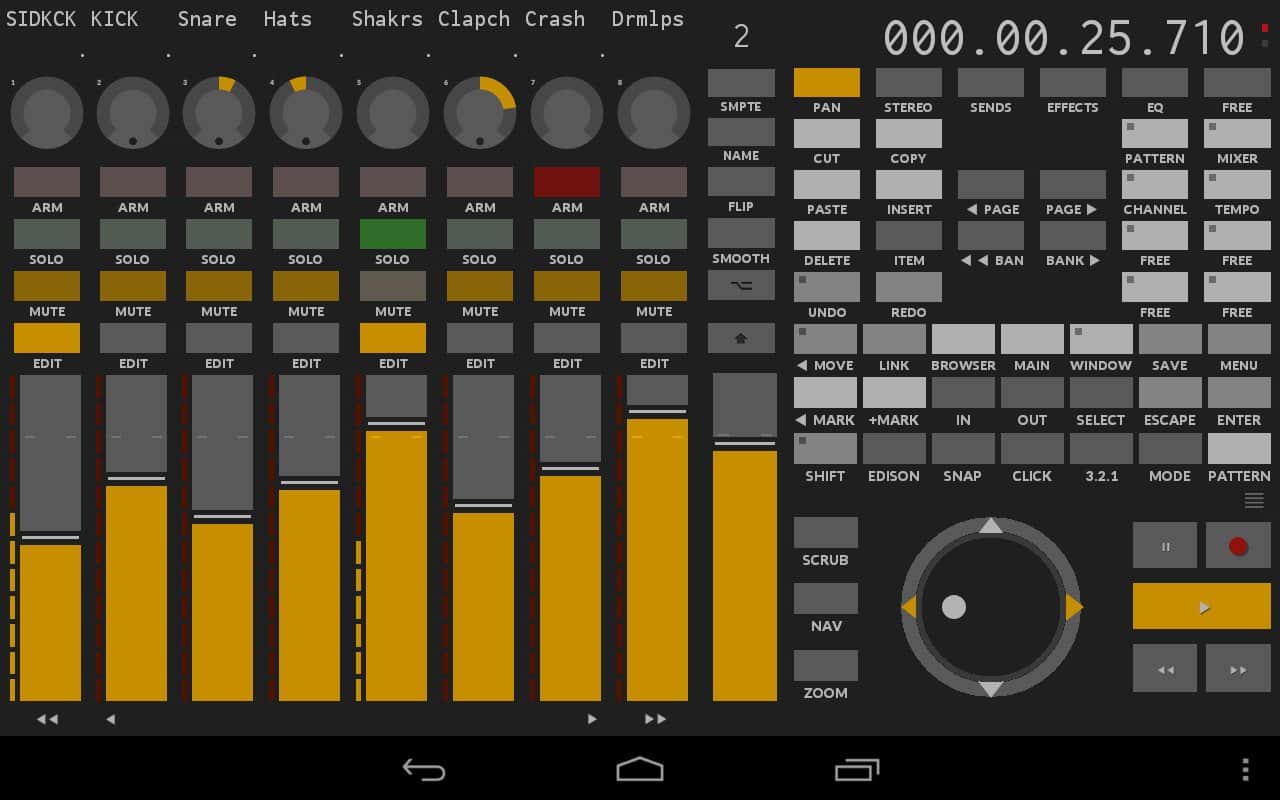The width and height of the screenshot is (1280, 800).
Task: Open Android overflow menu dots
Action: (1245, 769)
